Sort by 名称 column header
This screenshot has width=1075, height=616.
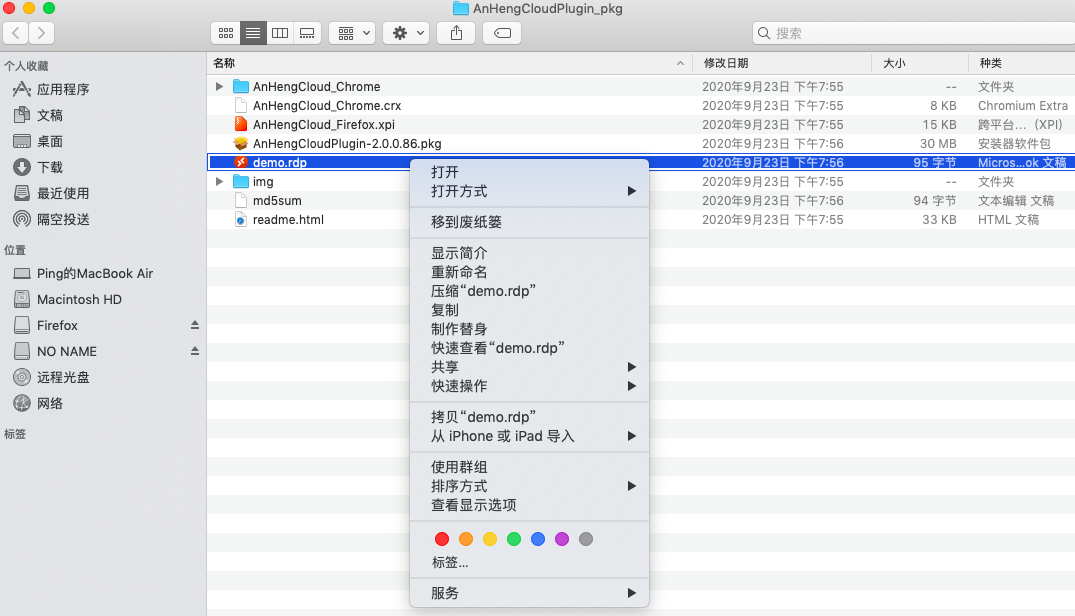point(450,63)
